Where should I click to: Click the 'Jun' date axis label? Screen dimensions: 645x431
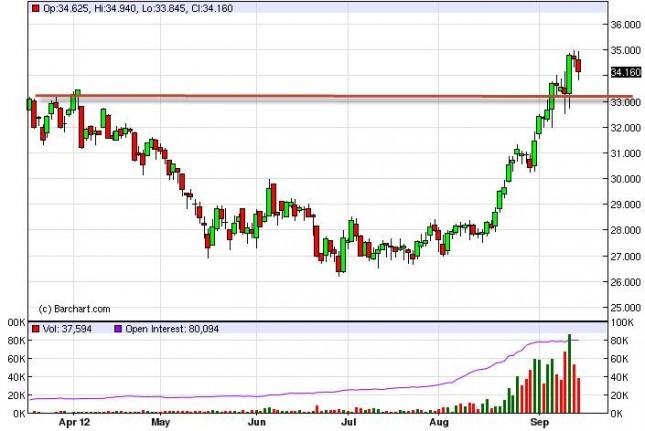[x=257, y=422]
